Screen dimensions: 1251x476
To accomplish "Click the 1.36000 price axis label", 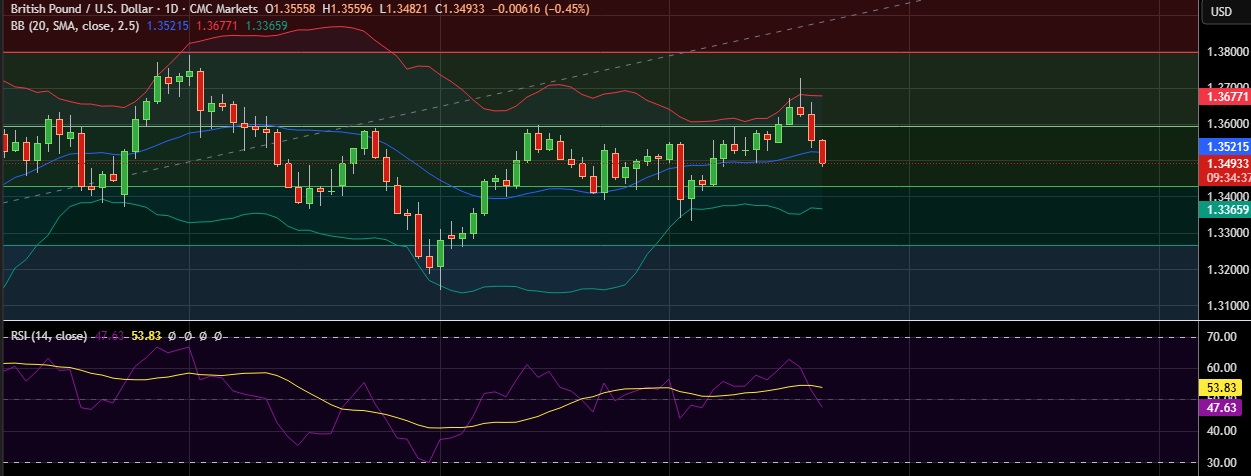I will [x=1227, y=124].
